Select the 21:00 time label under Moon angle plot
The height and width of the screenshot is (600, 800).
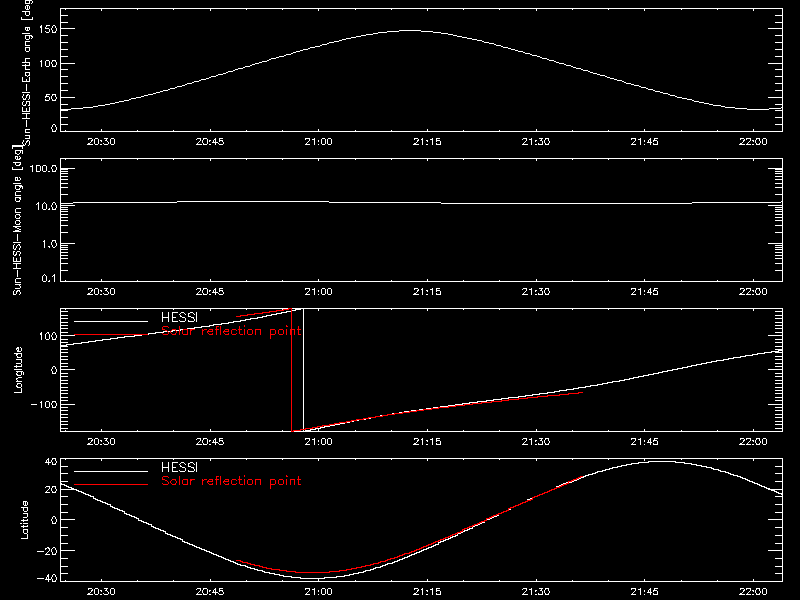(318, 292)
